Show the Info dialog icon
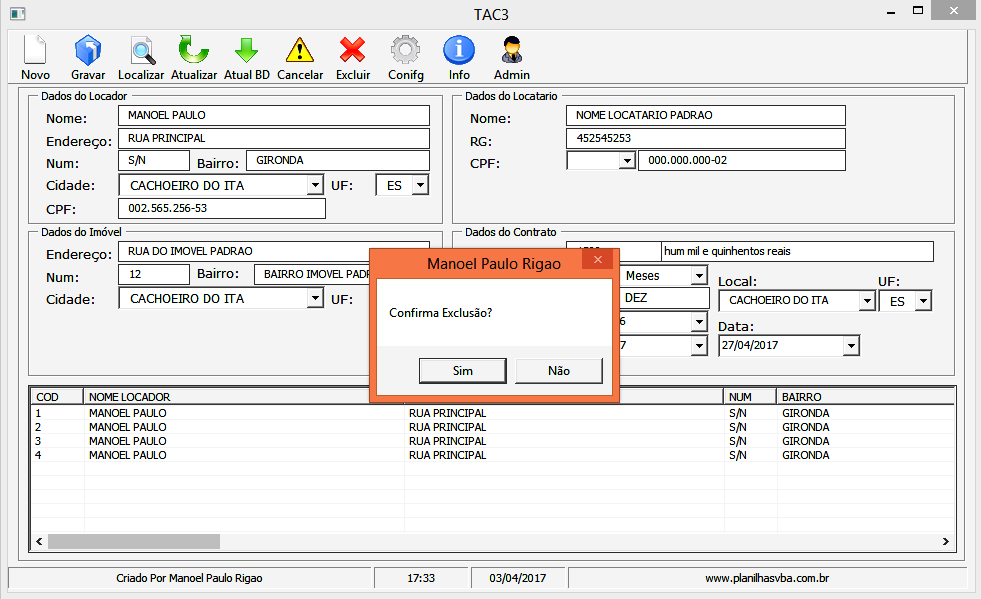This screenshot has width=981, height=599. [458, 51]
